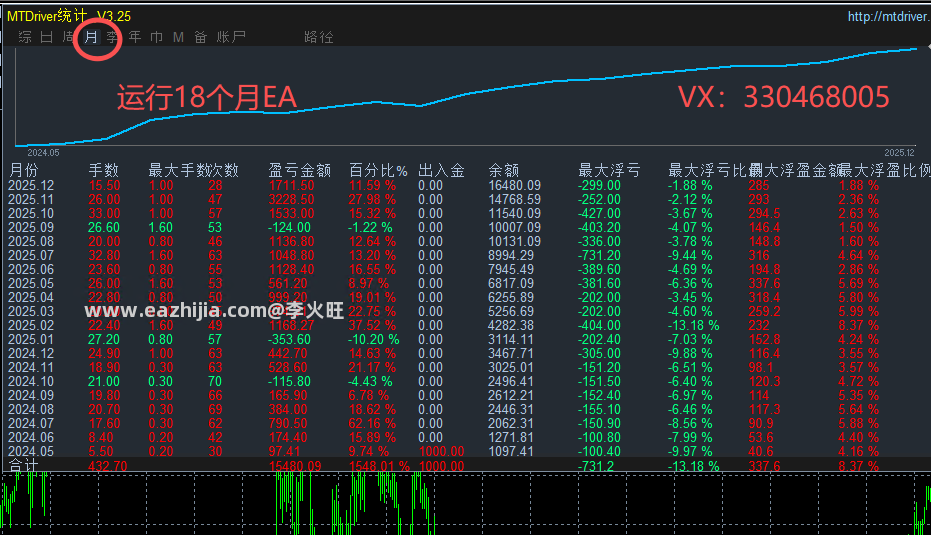Select the 2025.01 month row label
931x535 pixels.
[31, 340]
